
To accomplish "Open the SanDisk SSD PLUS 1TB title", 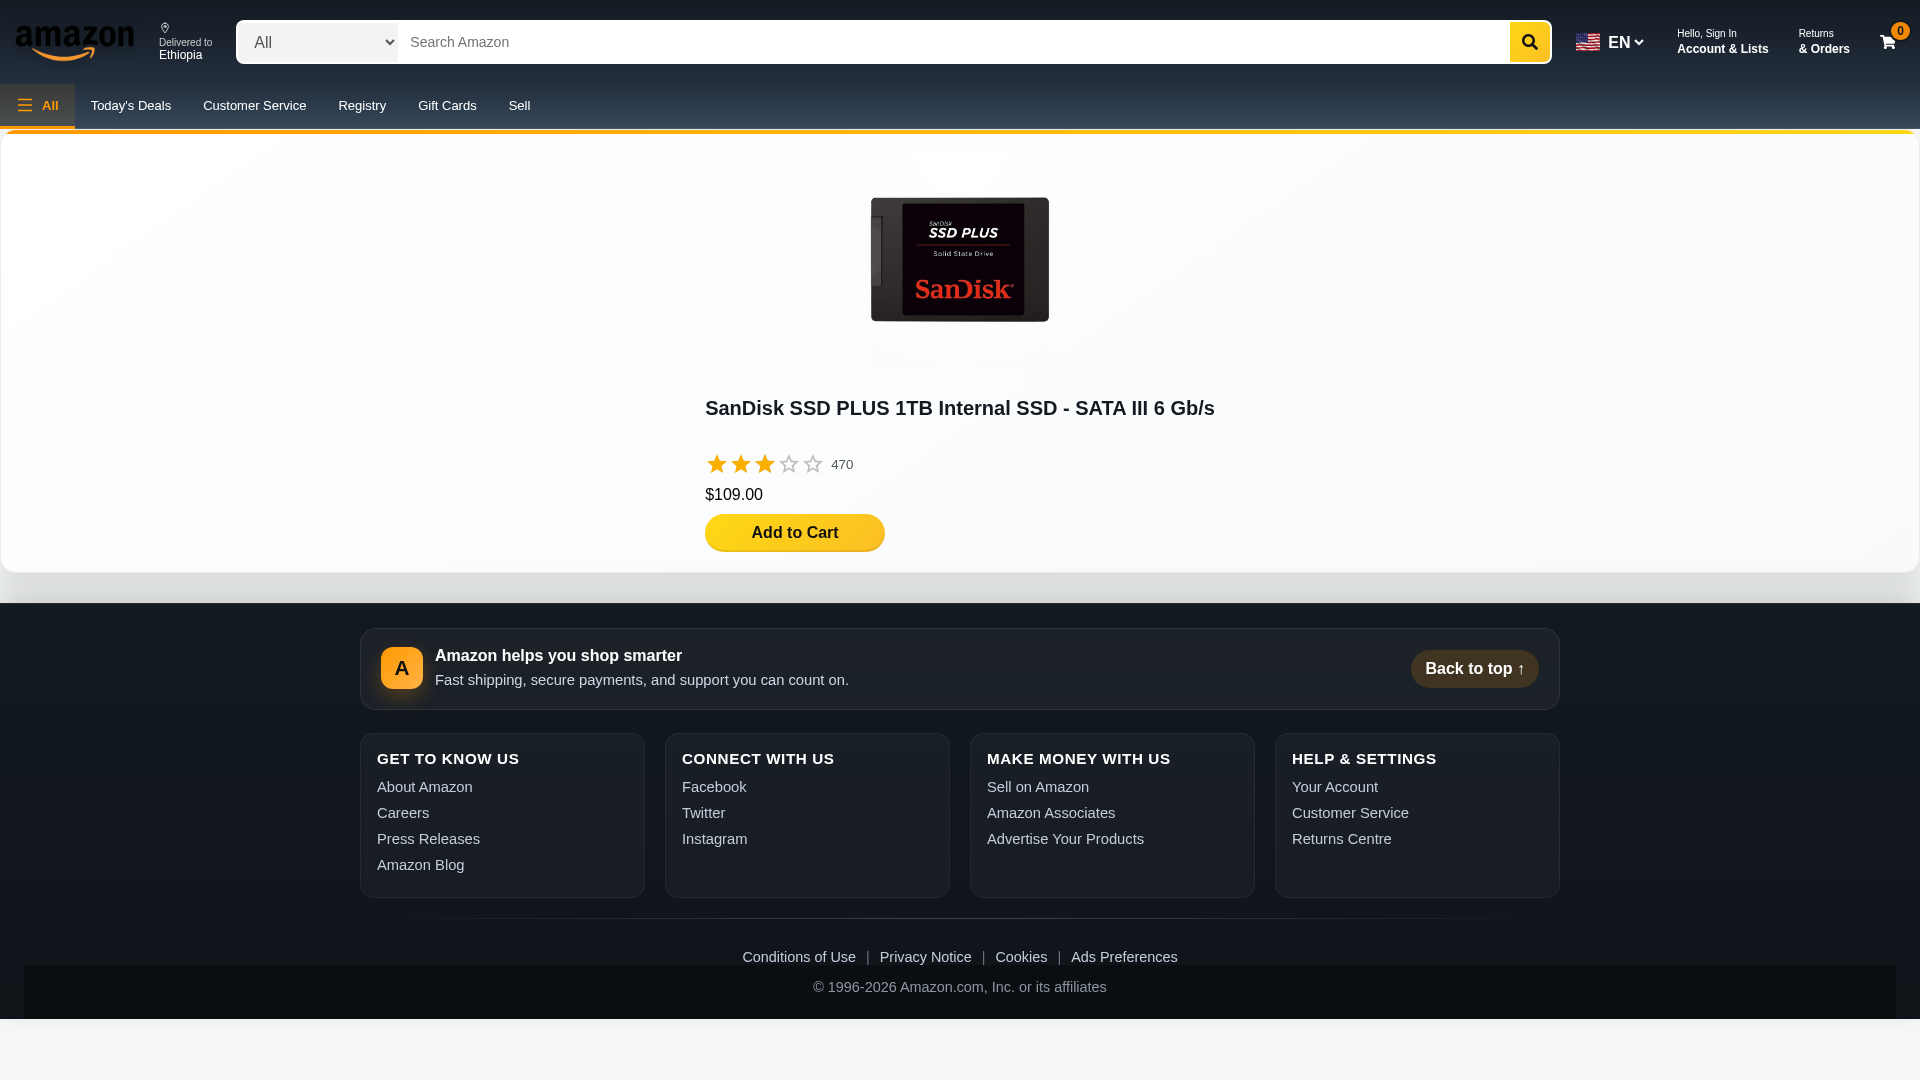I will click(x=960, y=408).
